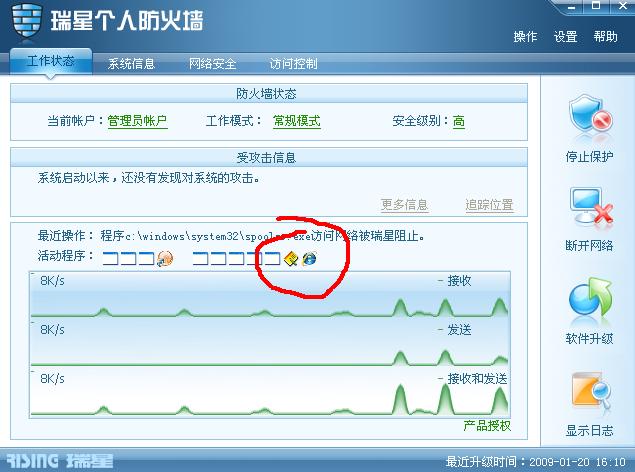Click the 追踪位置 link
Screen dimensions: 635x472
tap(489, 205)
